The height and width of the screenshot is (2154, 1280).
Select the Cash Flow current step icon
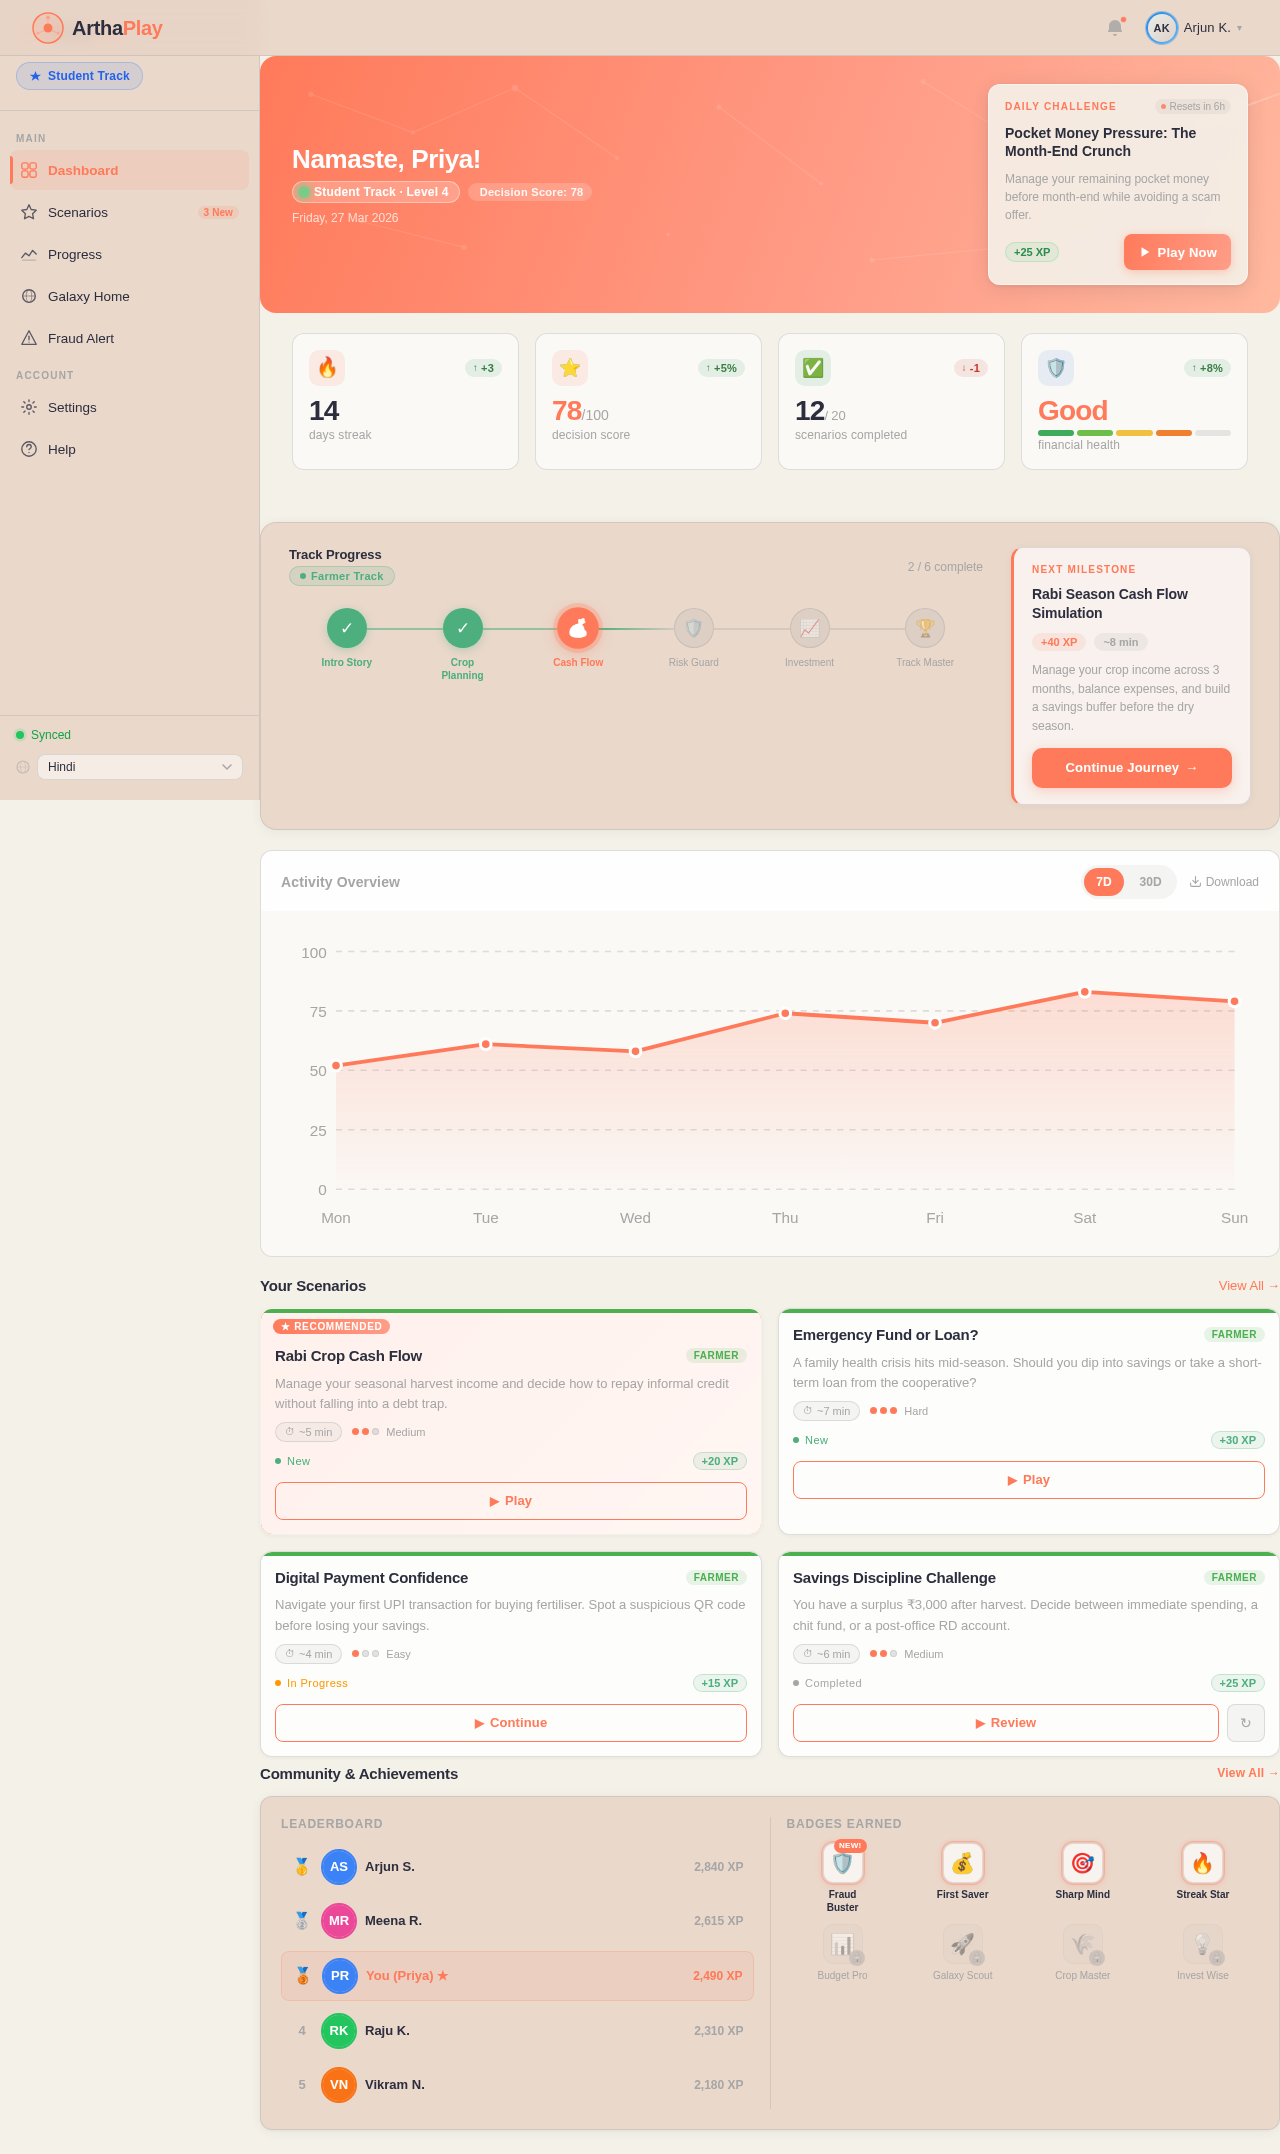(578, 628)
